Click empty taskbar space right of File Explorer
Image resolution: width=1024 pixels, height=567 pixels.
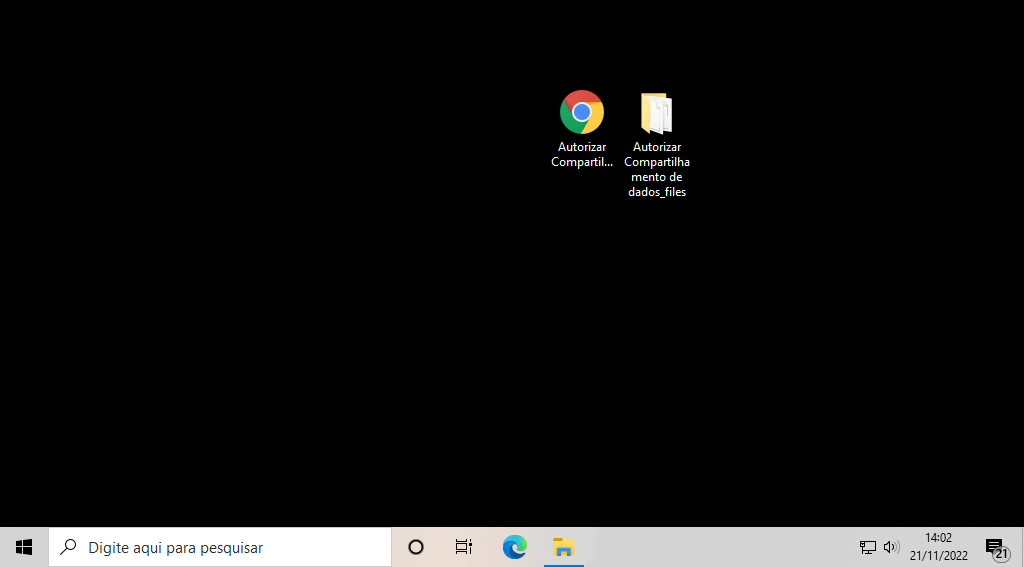coord(720,547)
